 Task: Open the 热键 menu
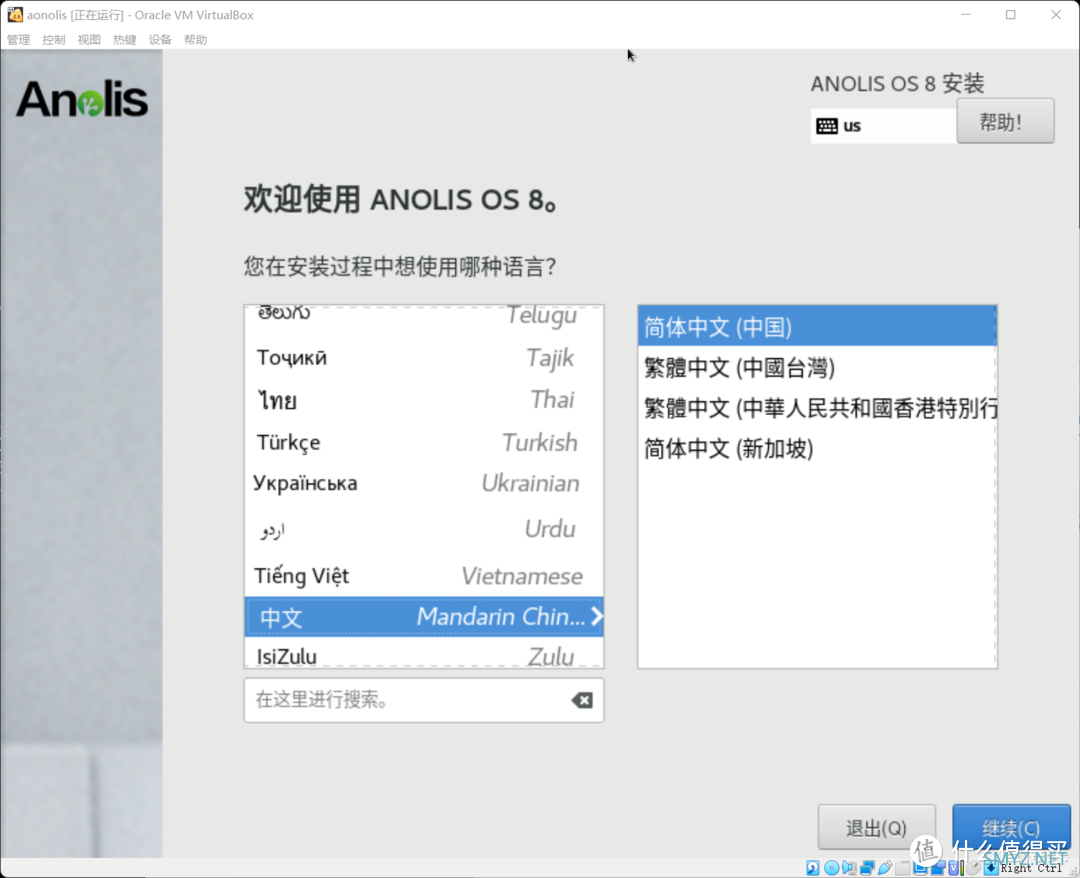(x=125, y=40)
